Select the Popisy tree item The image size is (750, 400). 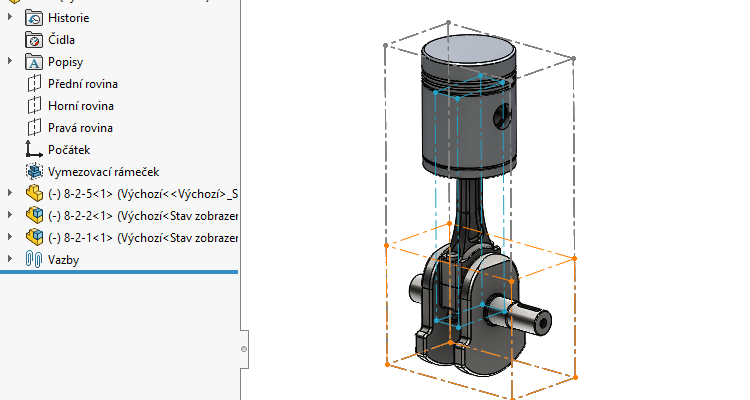click(66, 62)
